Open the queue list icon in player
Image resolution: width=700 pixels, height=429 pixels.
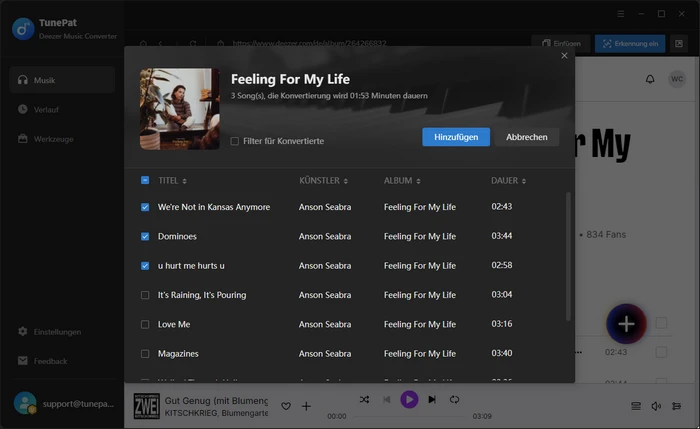(636, 406)
